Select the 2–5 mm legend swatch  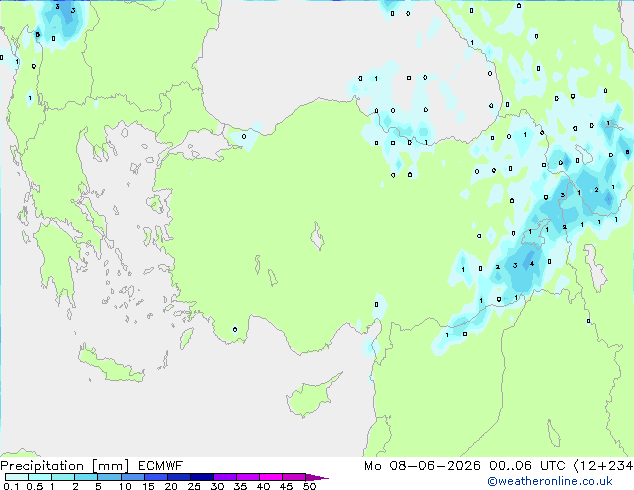click(86, 477)
